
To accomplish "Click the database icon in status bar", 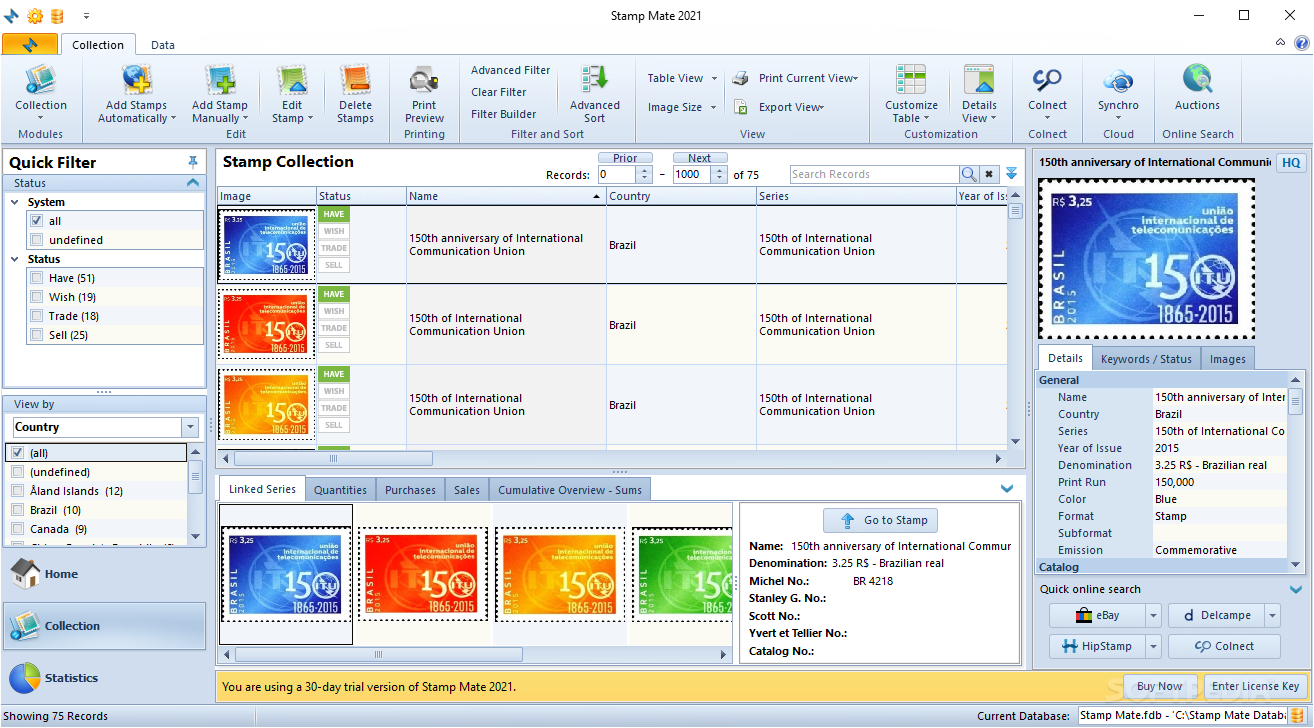I will (x=1297, y=716).
